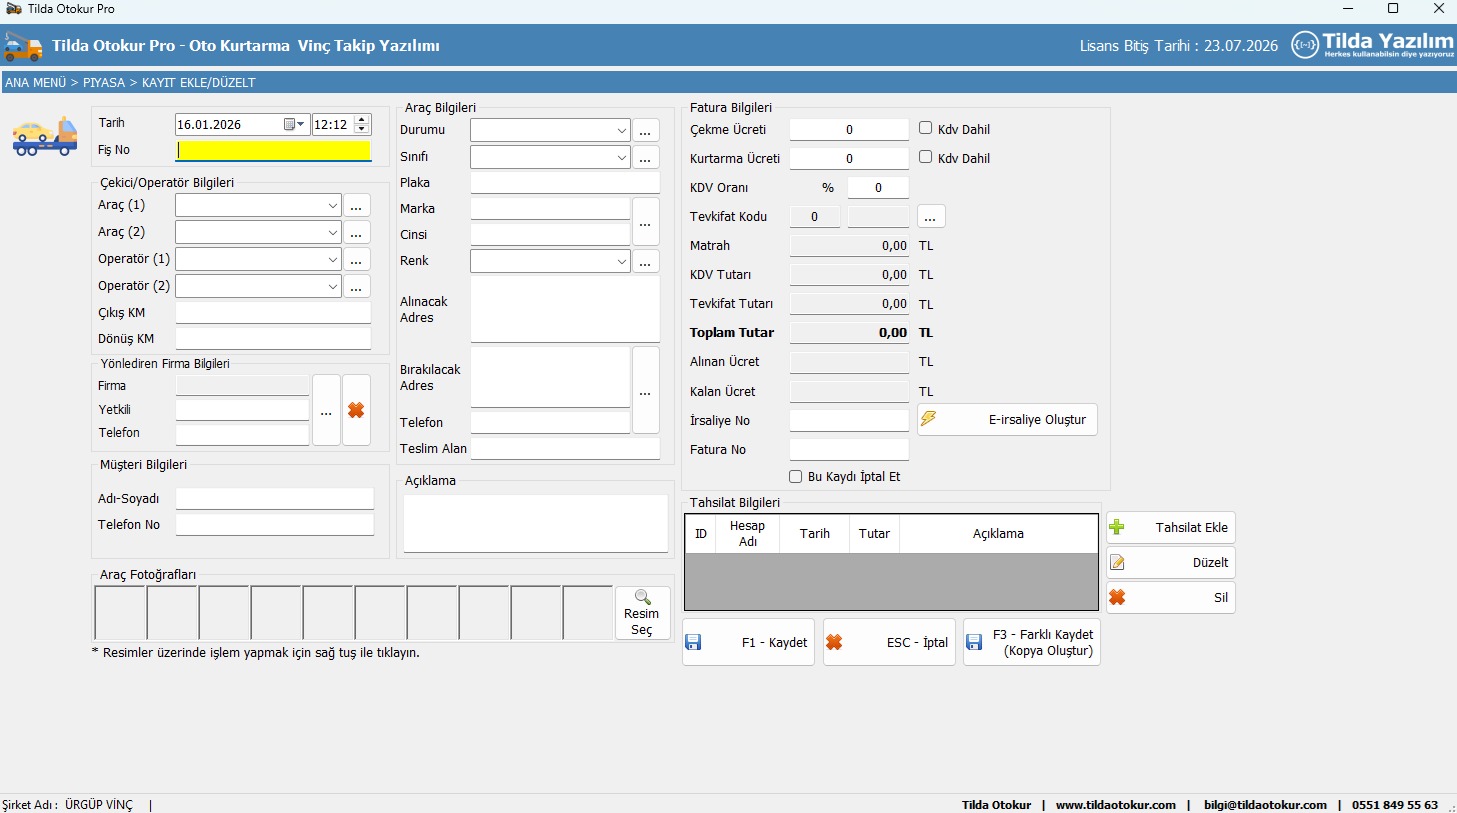
Task: Check the Bu Kaydı İptal Et box
Action: click(796, 477)
